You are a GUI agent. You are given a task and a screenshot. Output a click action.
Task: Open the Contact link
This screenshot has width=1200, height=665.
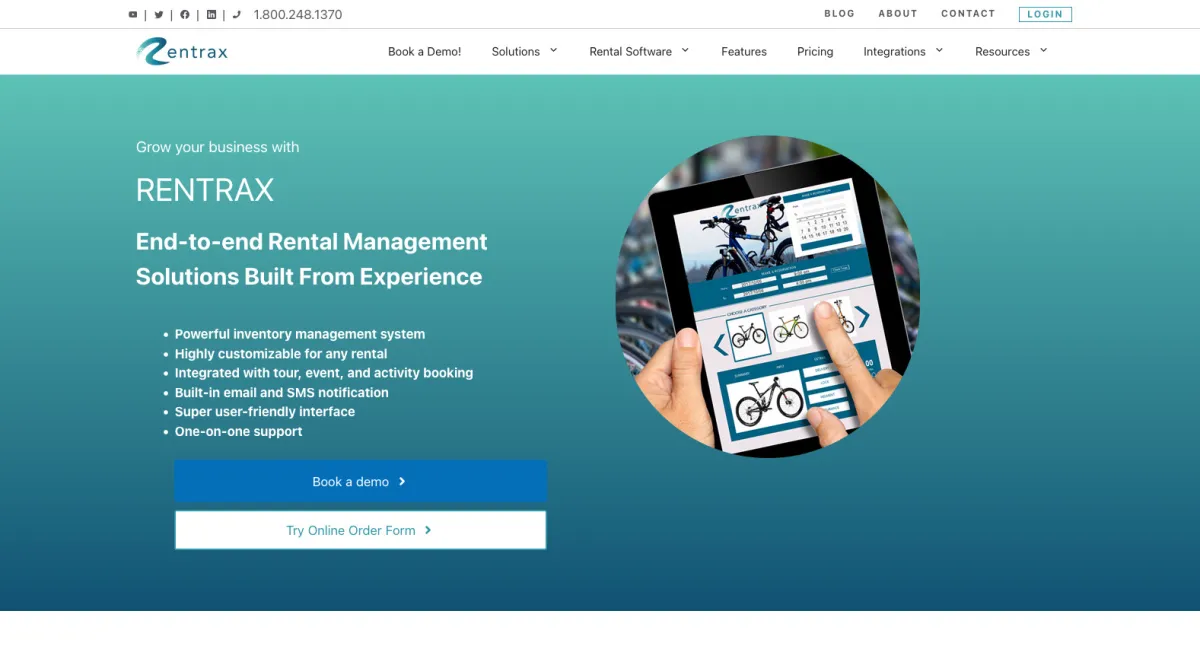point(968,14)
